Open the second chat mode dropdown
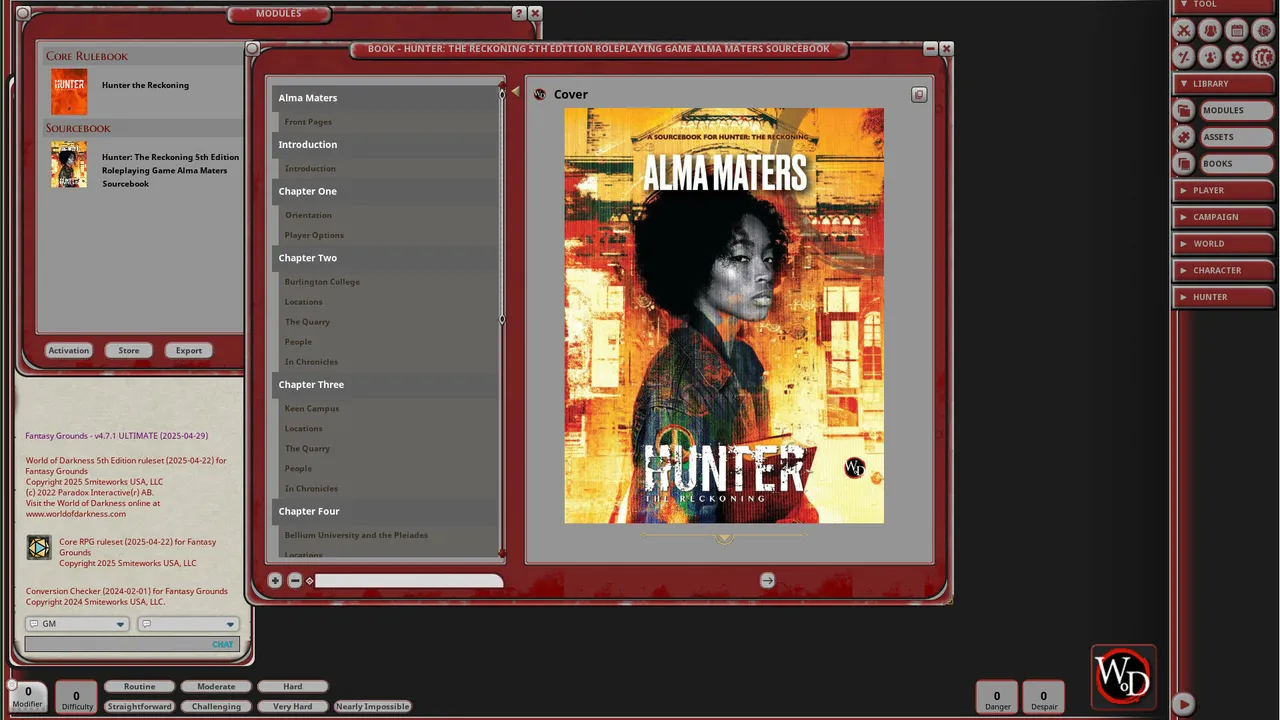 pos(188,624)
